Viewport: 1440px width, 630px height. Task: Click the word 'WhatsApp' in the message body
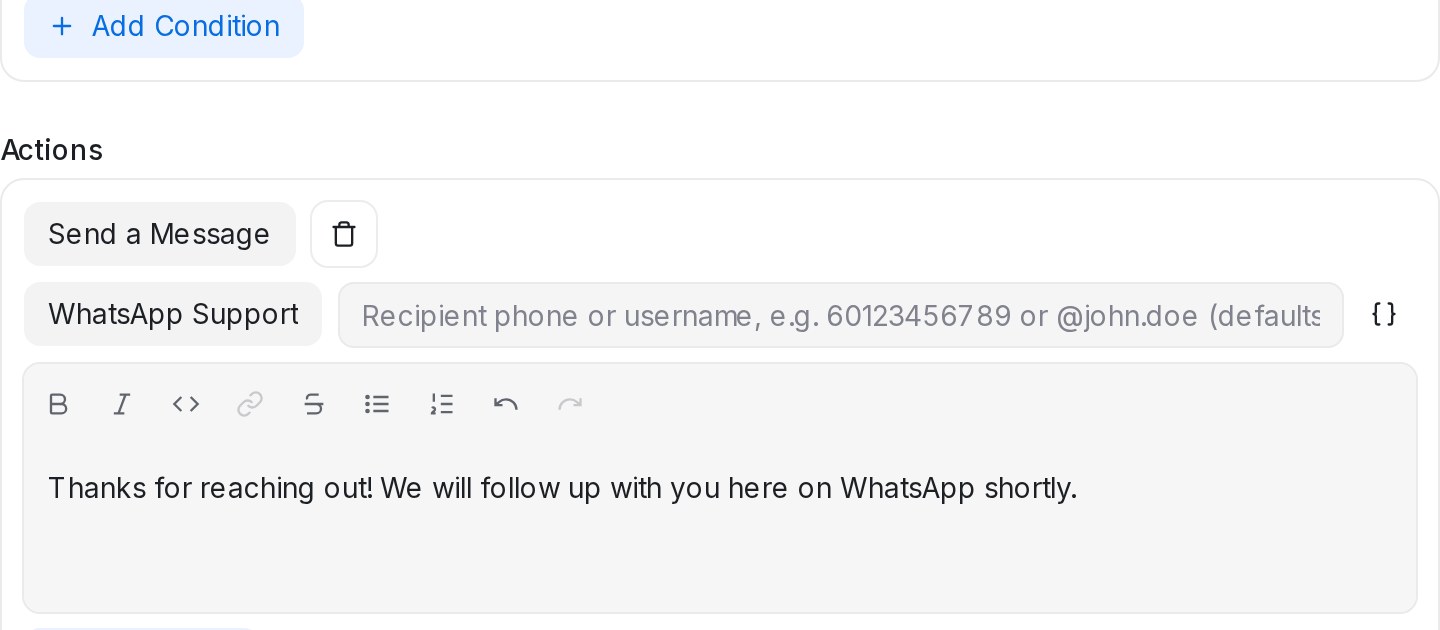[908, 488]
